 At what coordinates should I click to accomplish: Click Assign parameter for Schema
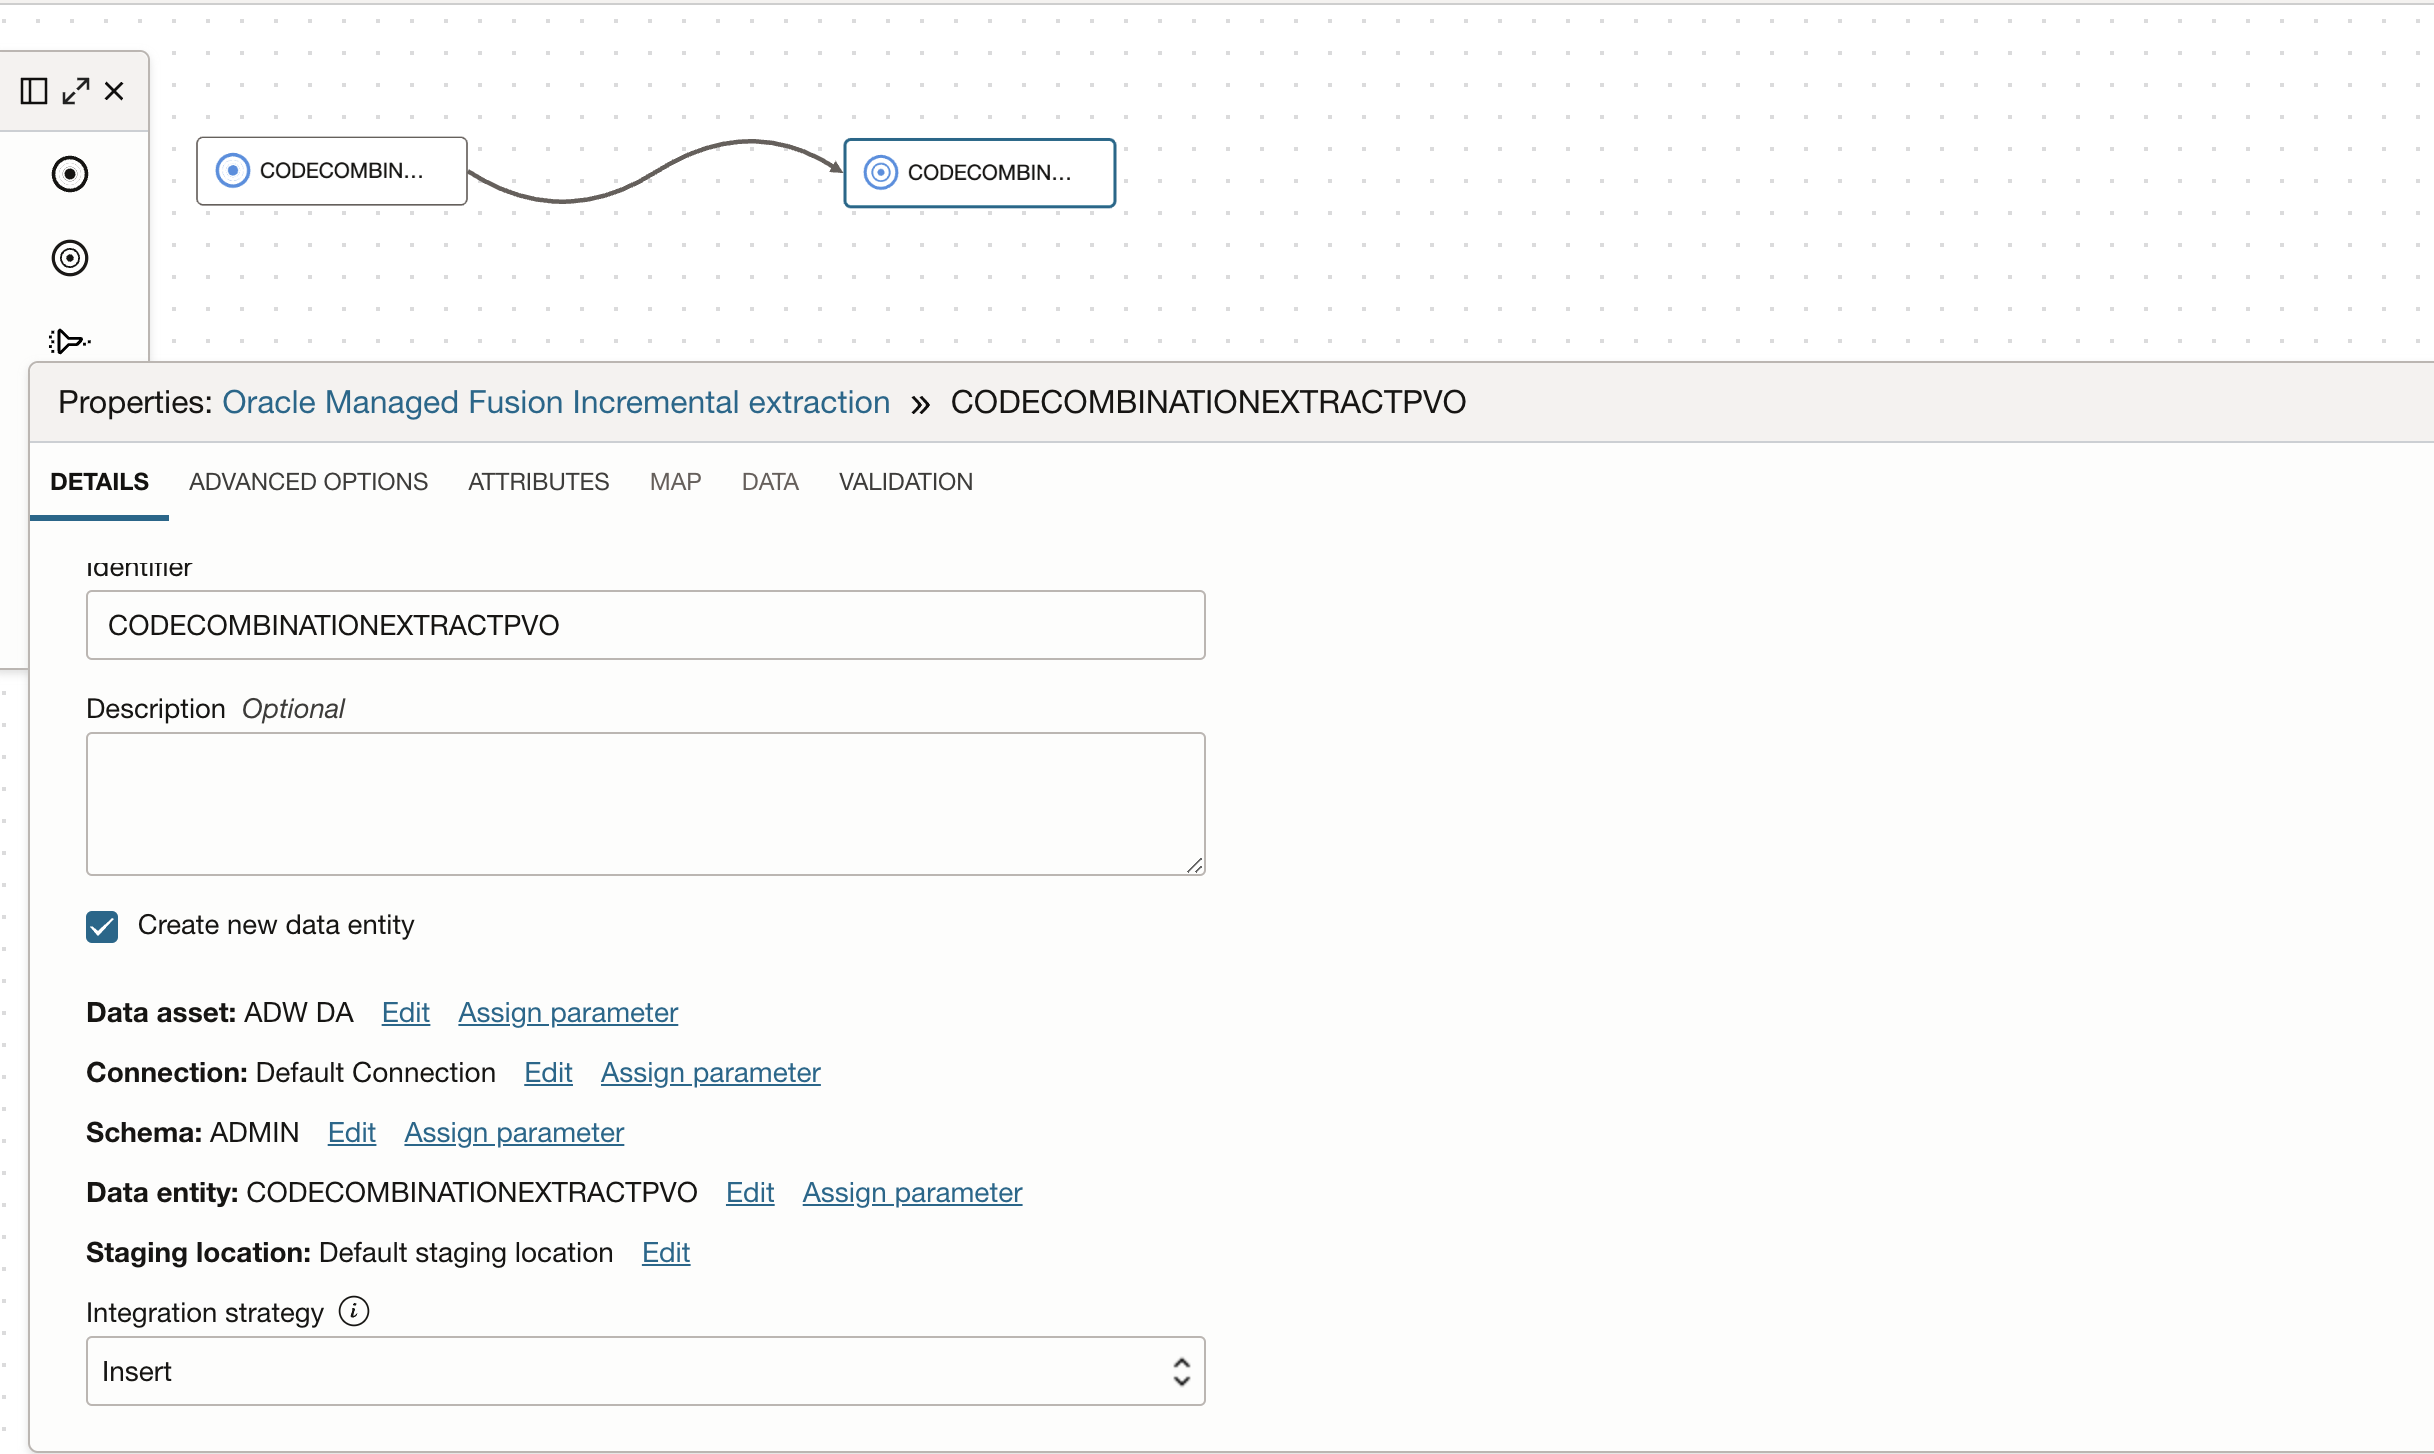[514, 1132]
